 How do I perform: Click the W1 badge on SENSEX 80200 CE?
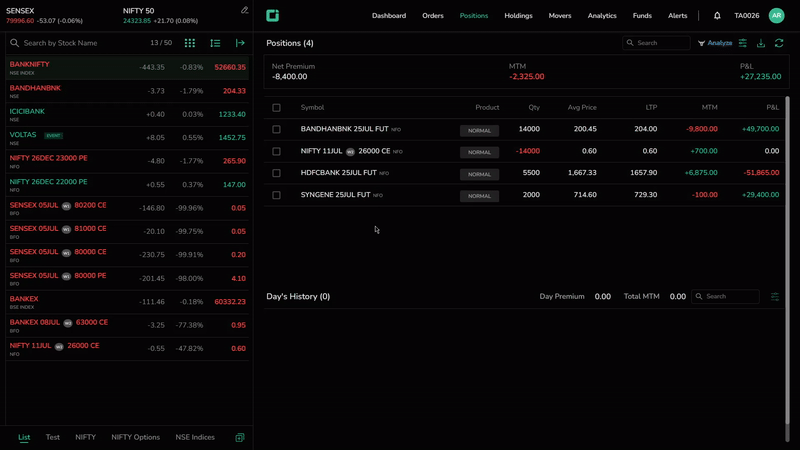pyautogui.click(x=66, y=206)
